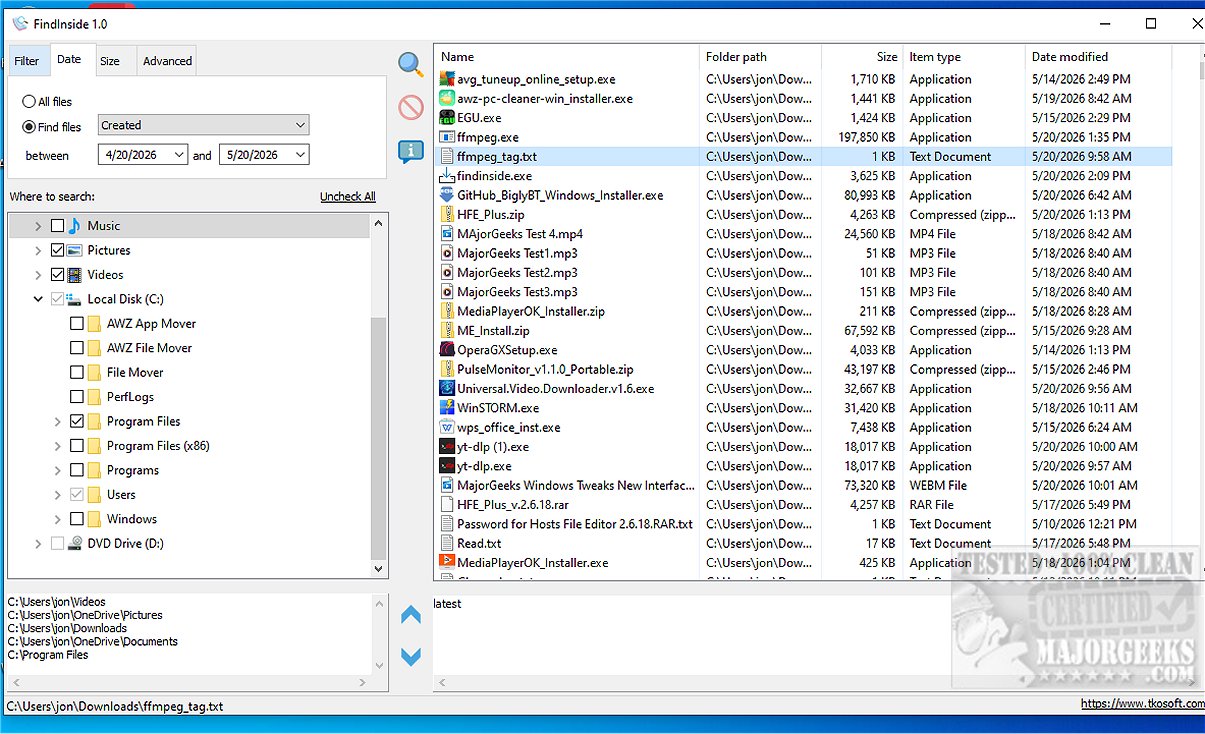Sort results by Folder path header
This screenshot has height=734, width=1205.
[x=760, y=57]
